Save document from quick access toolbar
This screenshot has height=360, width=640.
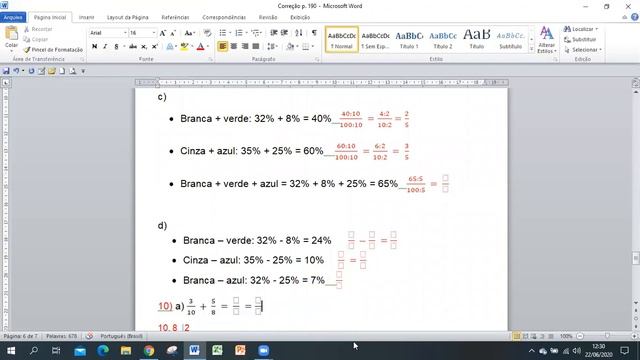pos(6,71)
